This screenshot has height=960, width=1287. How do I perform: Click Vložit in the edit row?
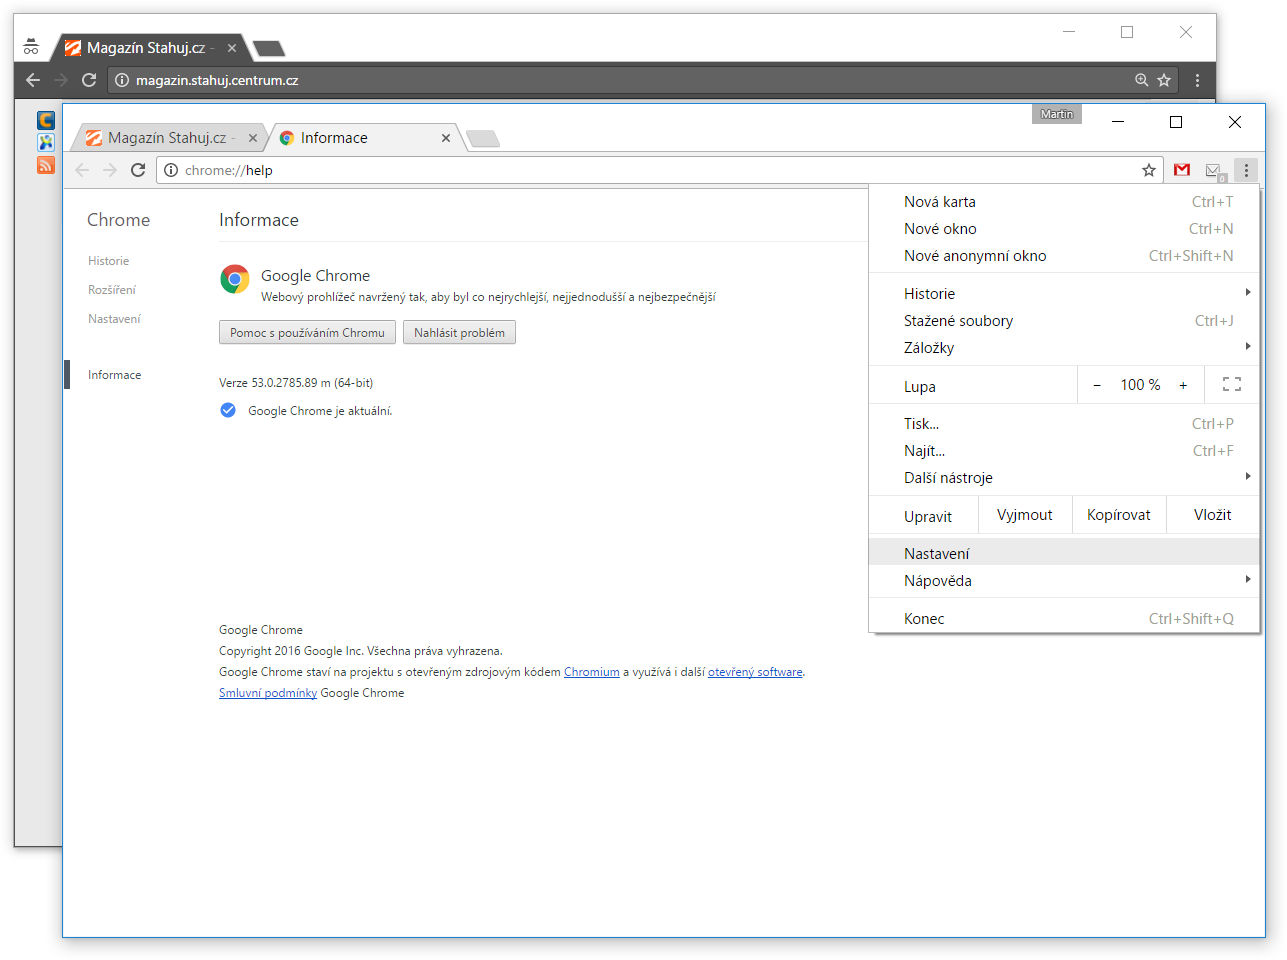point(1212,515)
